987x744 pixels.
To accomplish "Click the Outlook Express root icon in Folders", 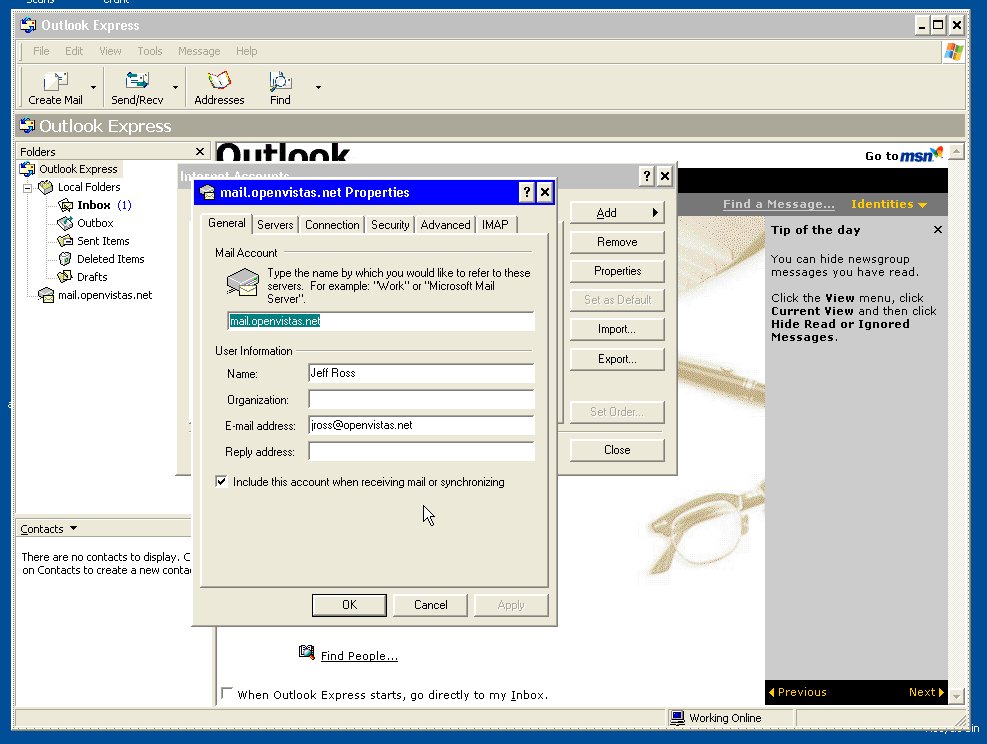I will click(27, 169).
